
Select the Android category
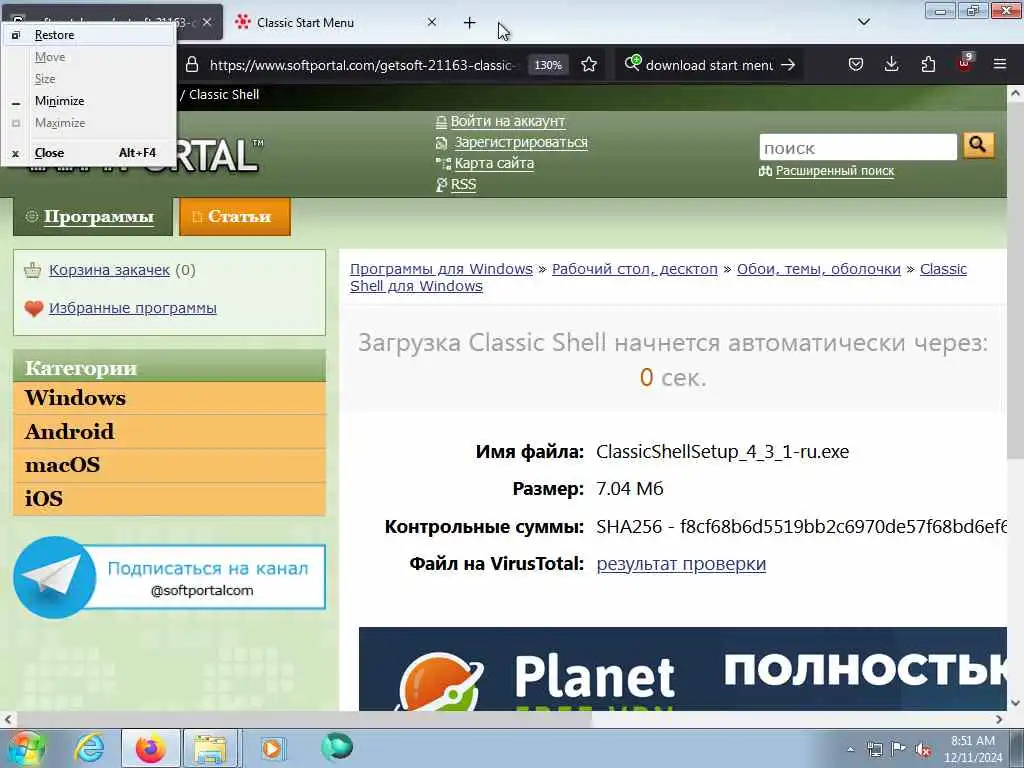[x=169, y=432]
